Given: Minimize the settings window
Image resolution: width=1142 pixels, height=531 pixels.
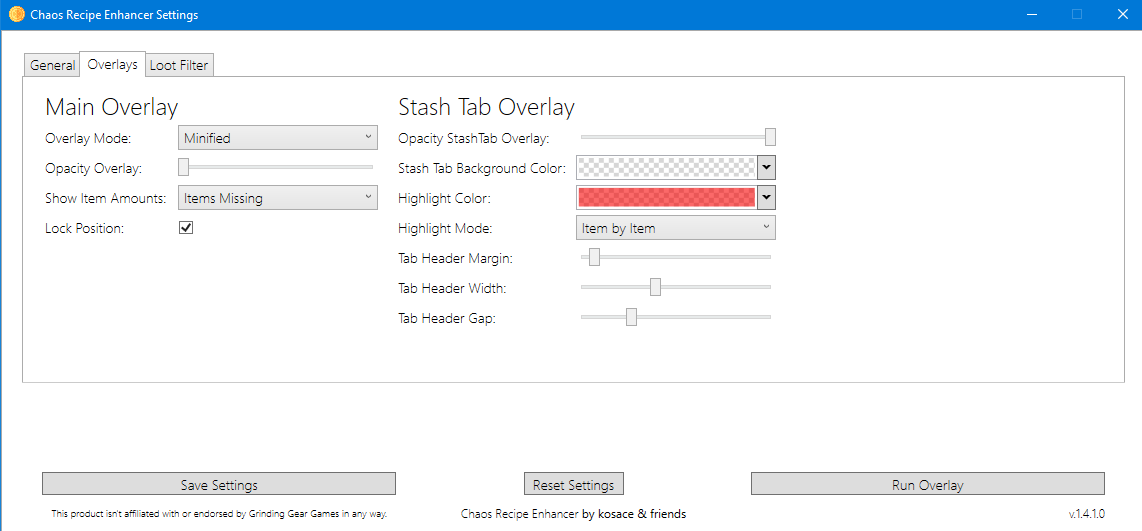Looking at the screenshot, I should tap(1032, 15).
